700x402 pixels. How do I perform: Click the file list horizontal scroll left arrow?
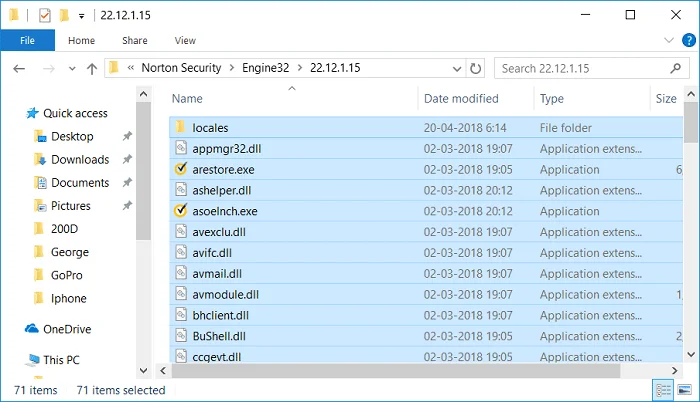click(x=163, y=371)
